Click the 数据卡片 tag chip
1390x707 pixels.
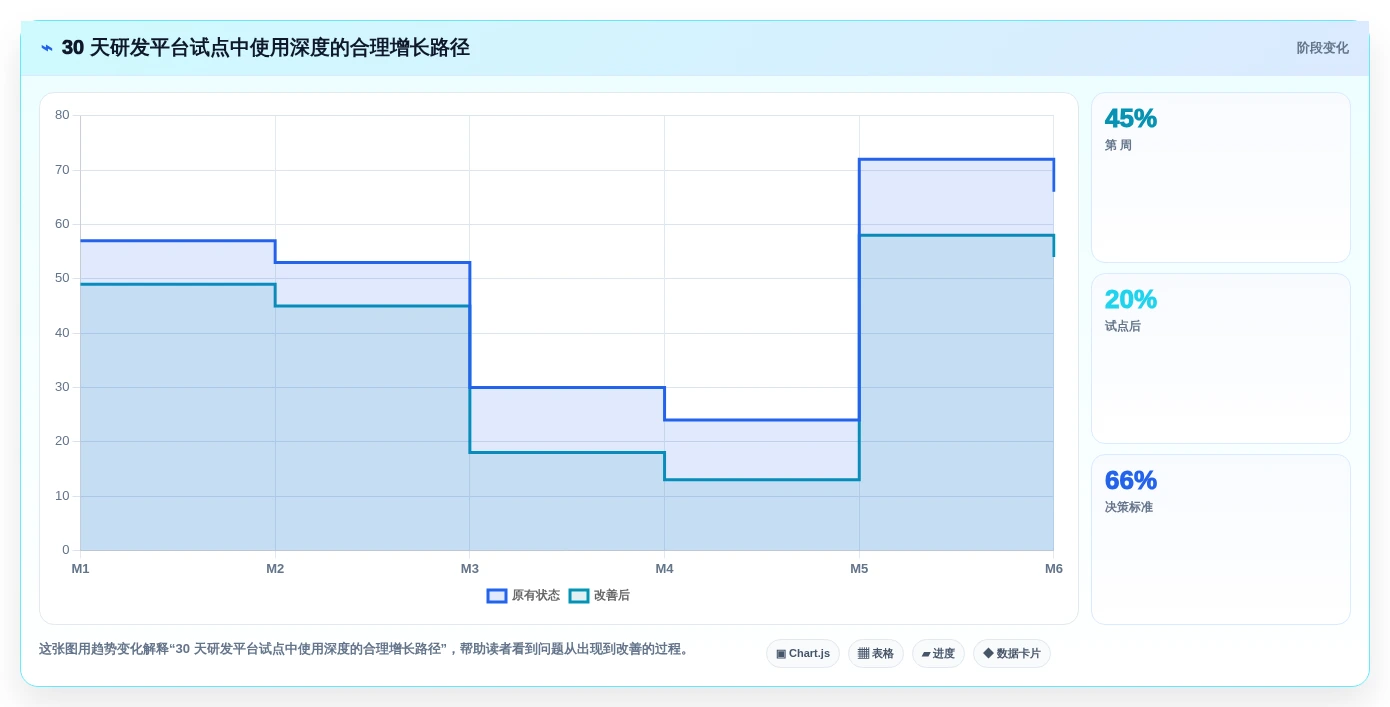point(1011,653)
